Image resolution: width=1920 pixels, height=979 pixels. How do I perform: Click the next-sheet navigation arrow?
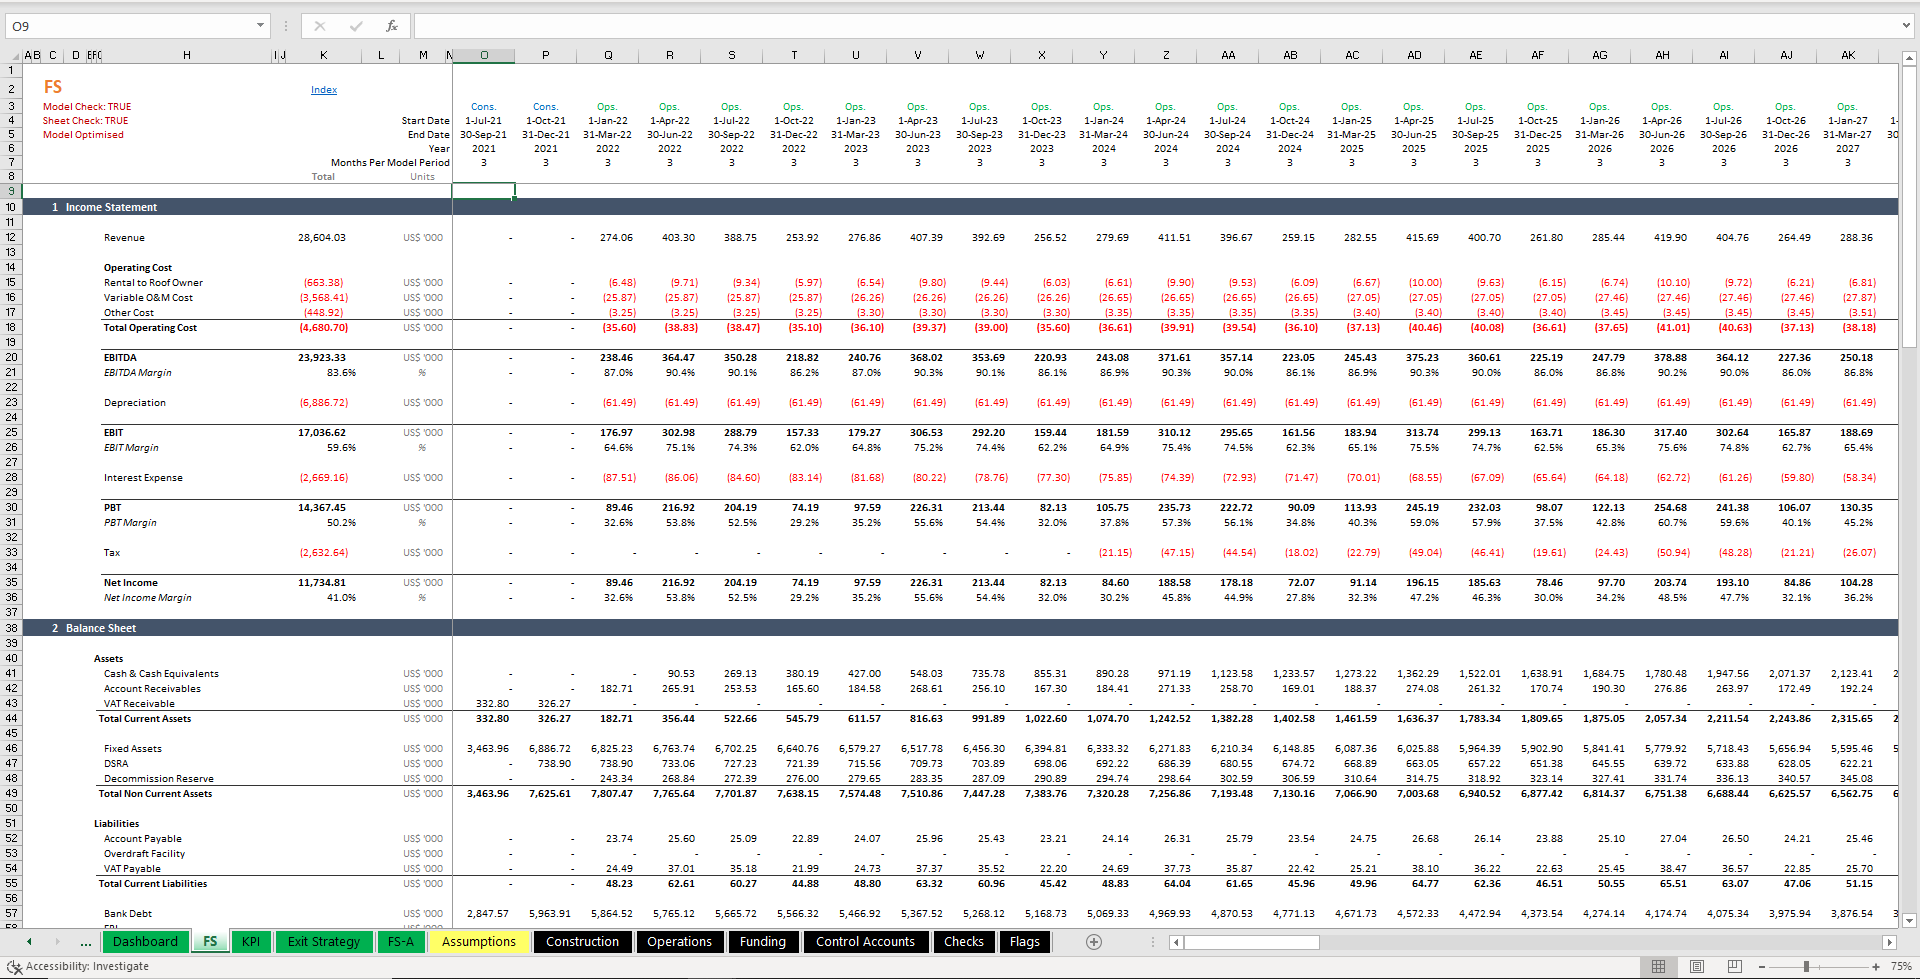point(58,942)
